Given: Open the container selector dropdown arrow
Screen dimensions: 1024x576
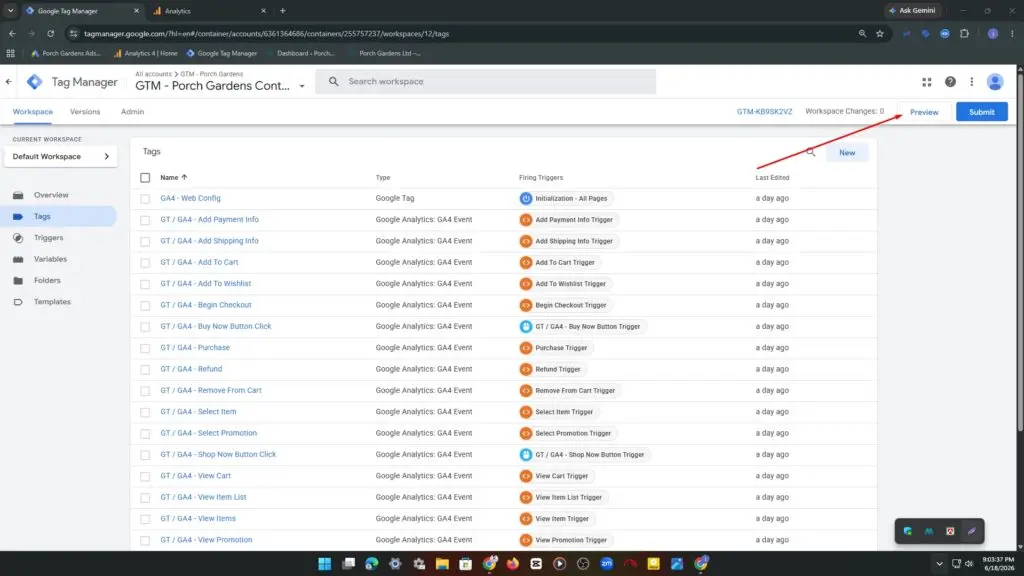Looking at the screenshot, I should click(302, 86).
